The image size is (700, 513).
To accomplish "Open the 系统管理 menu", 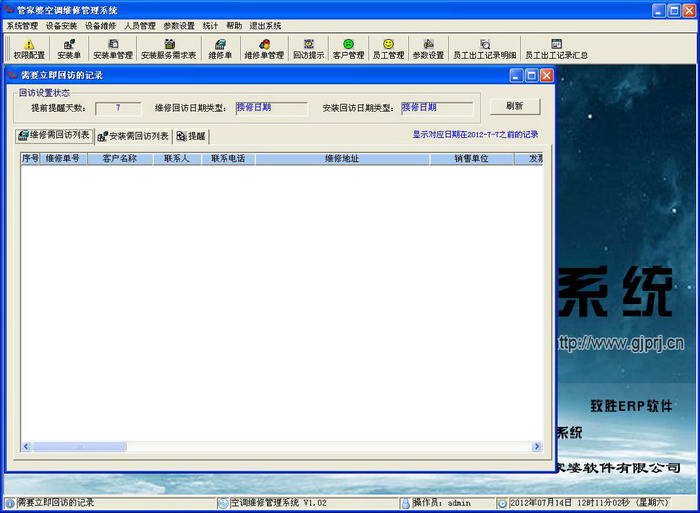I will (x=22, y=26).
